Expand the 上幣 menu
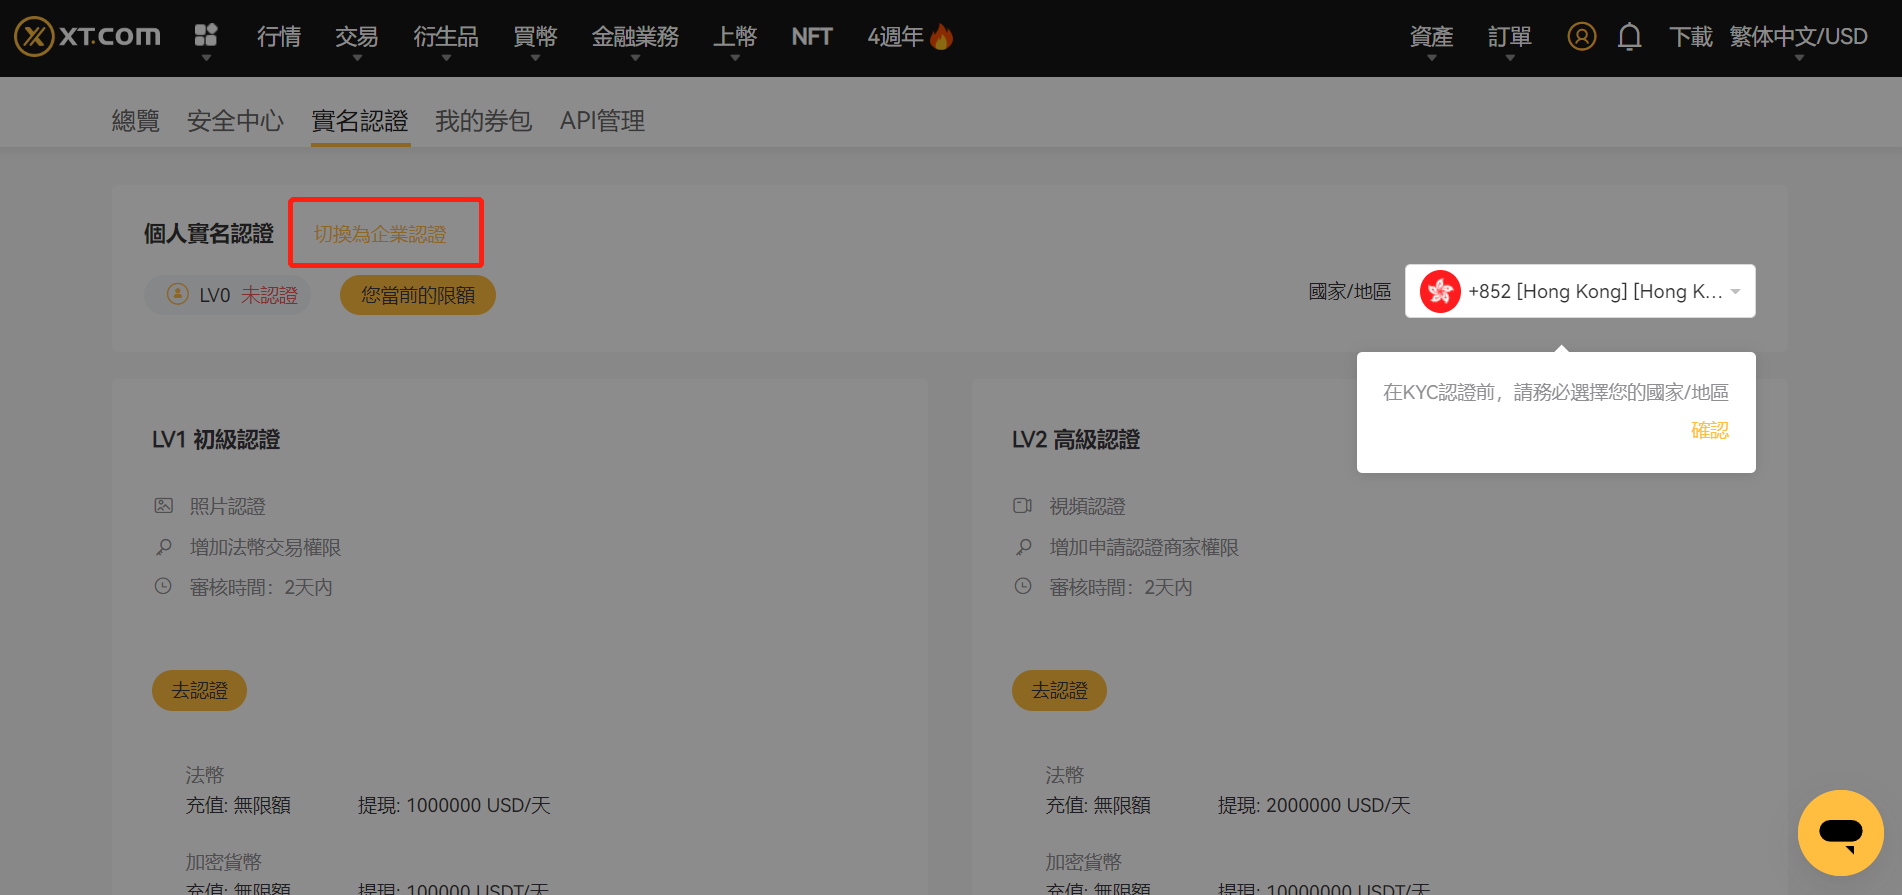The width and height of the screenshot is (1902, 895). click(x=735, y=37)
